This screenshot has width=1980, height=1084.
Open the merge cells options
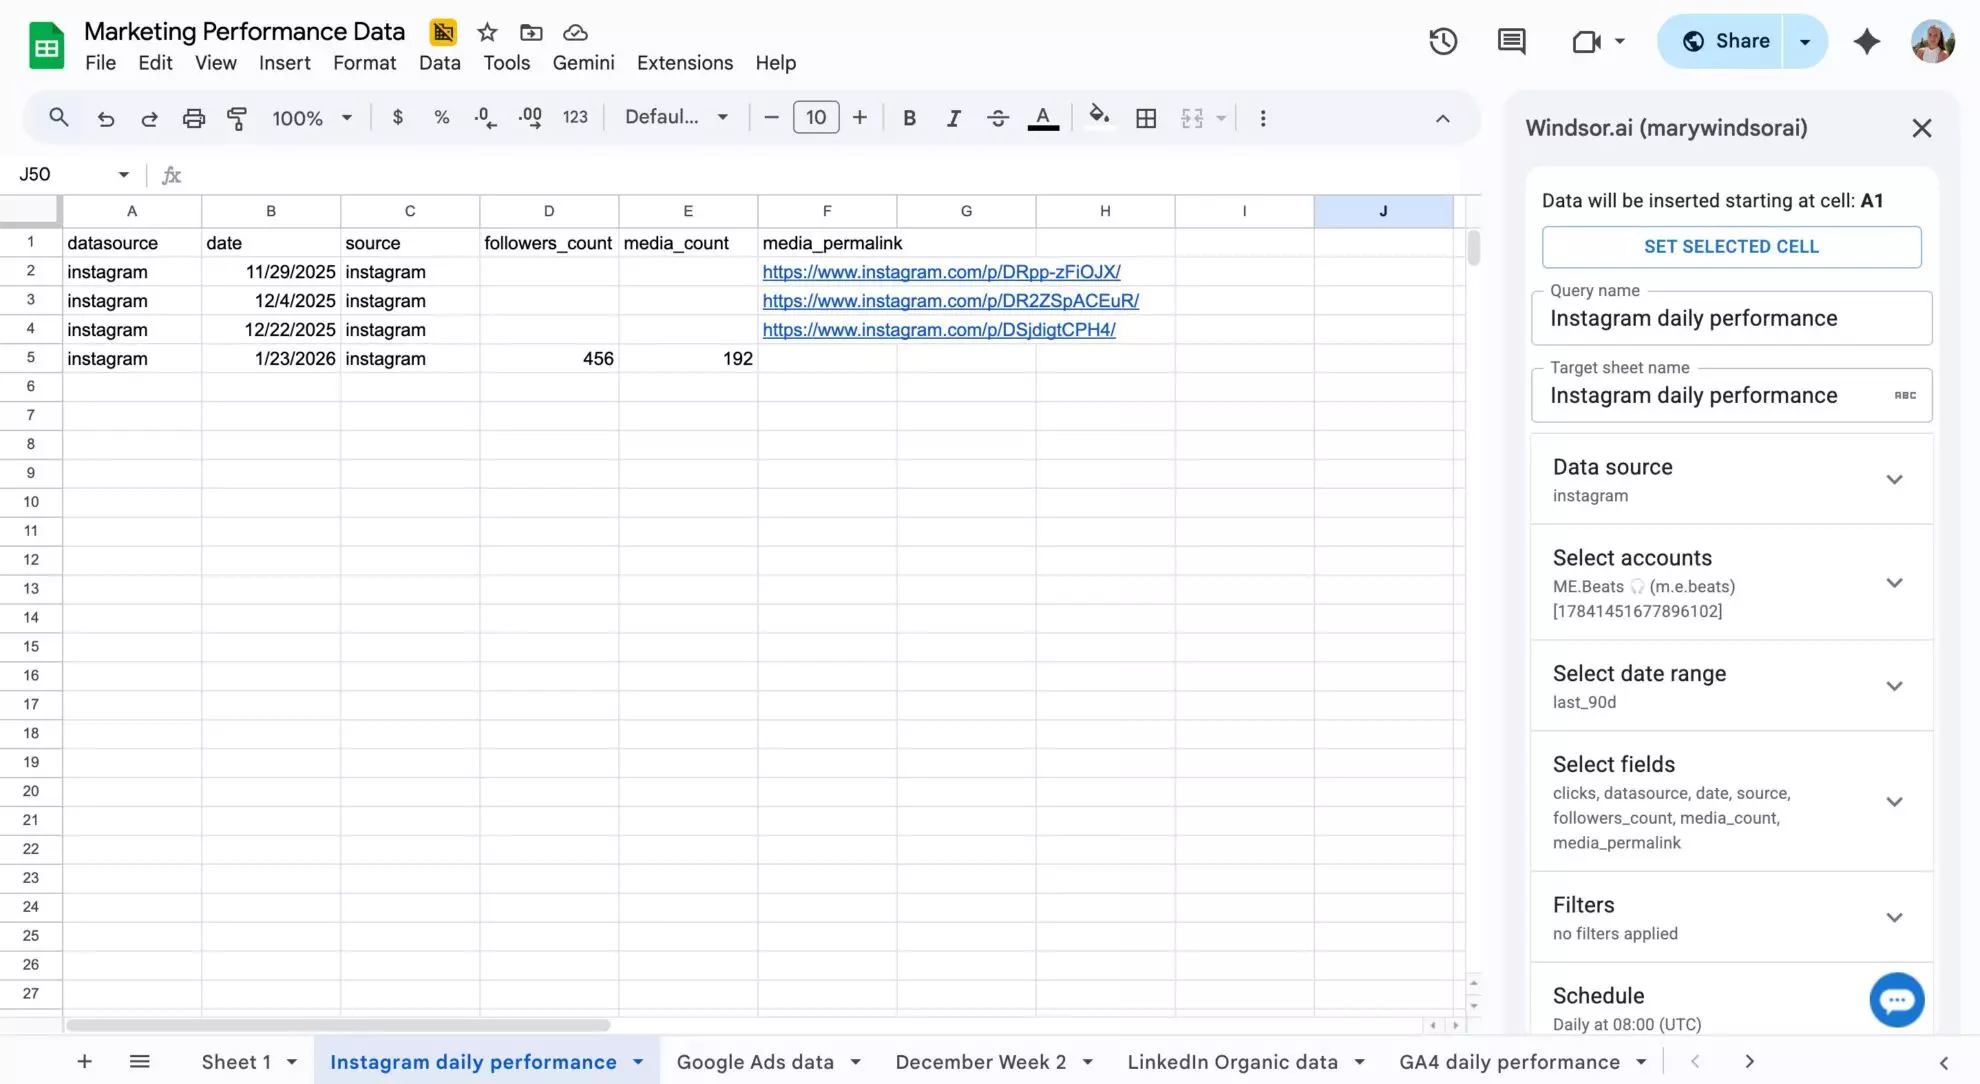point(1197,117)
